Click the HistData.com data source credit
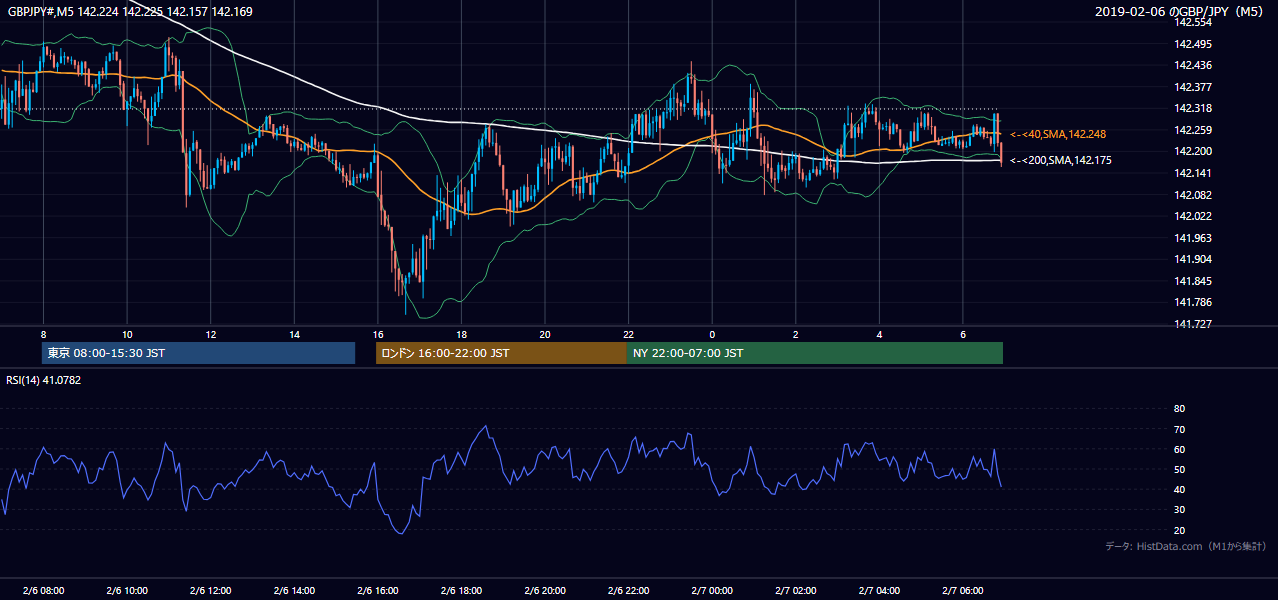This screenshot has height=600, width=1278. (x=1186, y=546)
